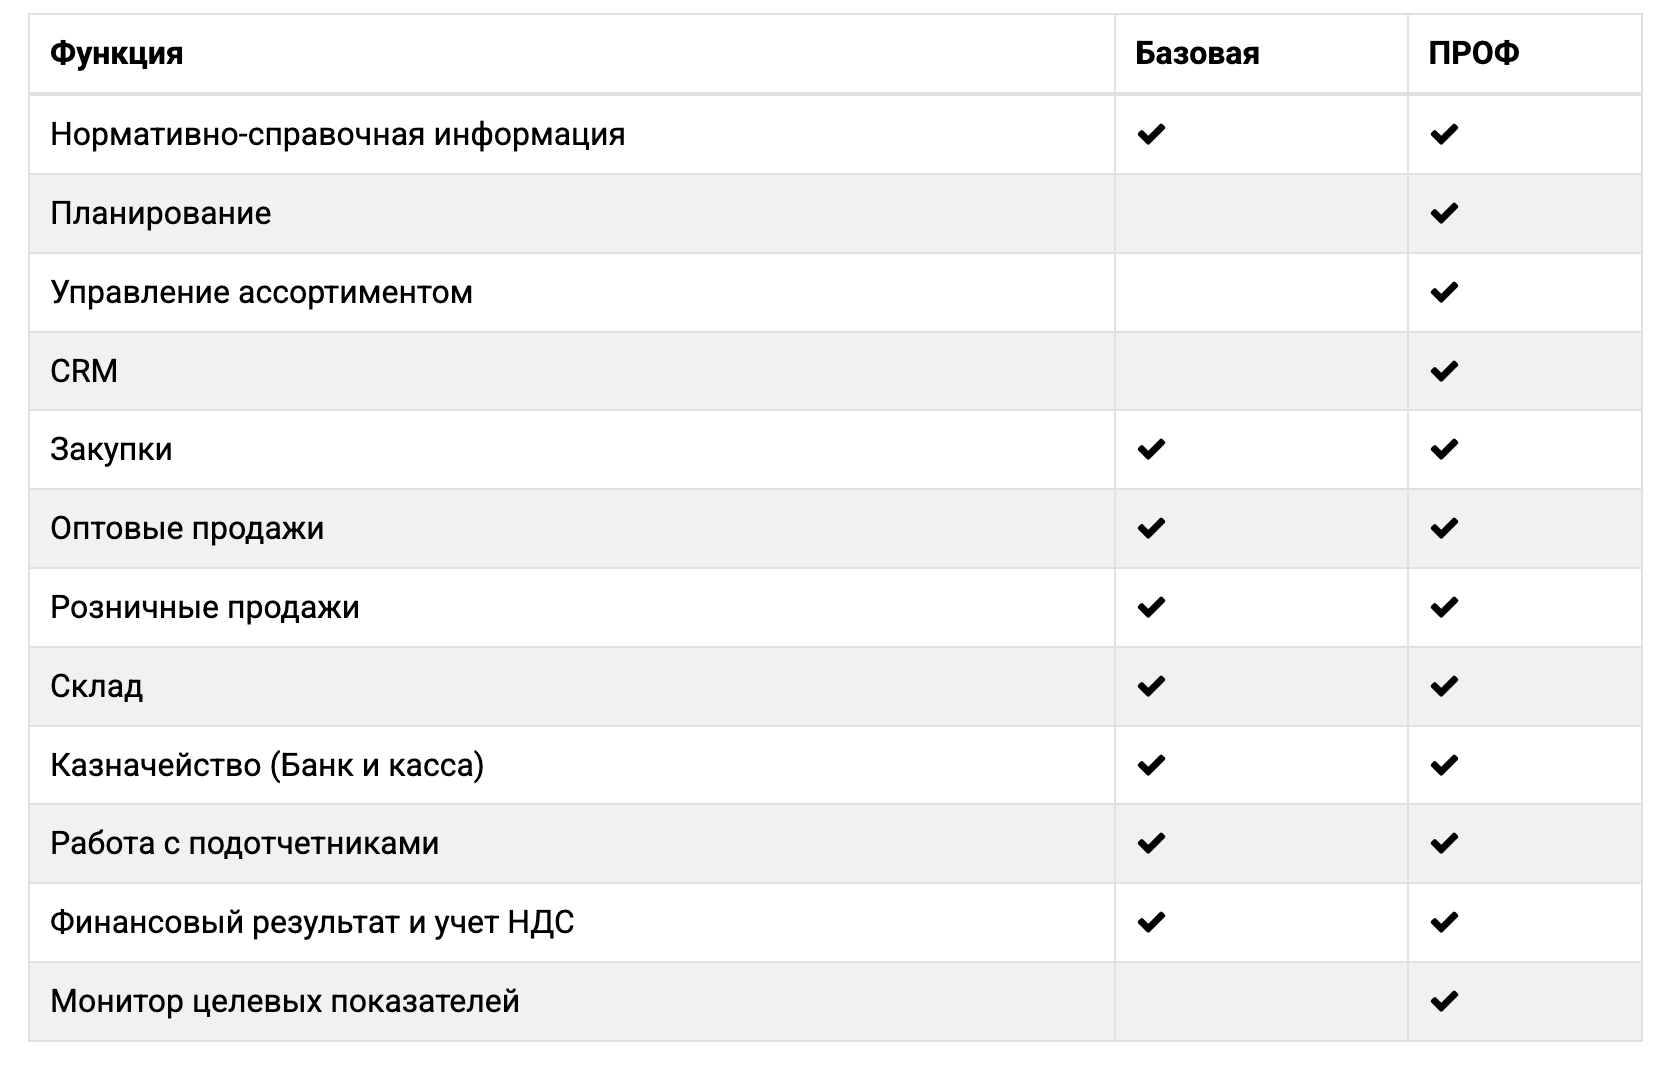Click the Функция column header
Viewport: 1674px width, 1068px height.
click(x=117, y=53)
